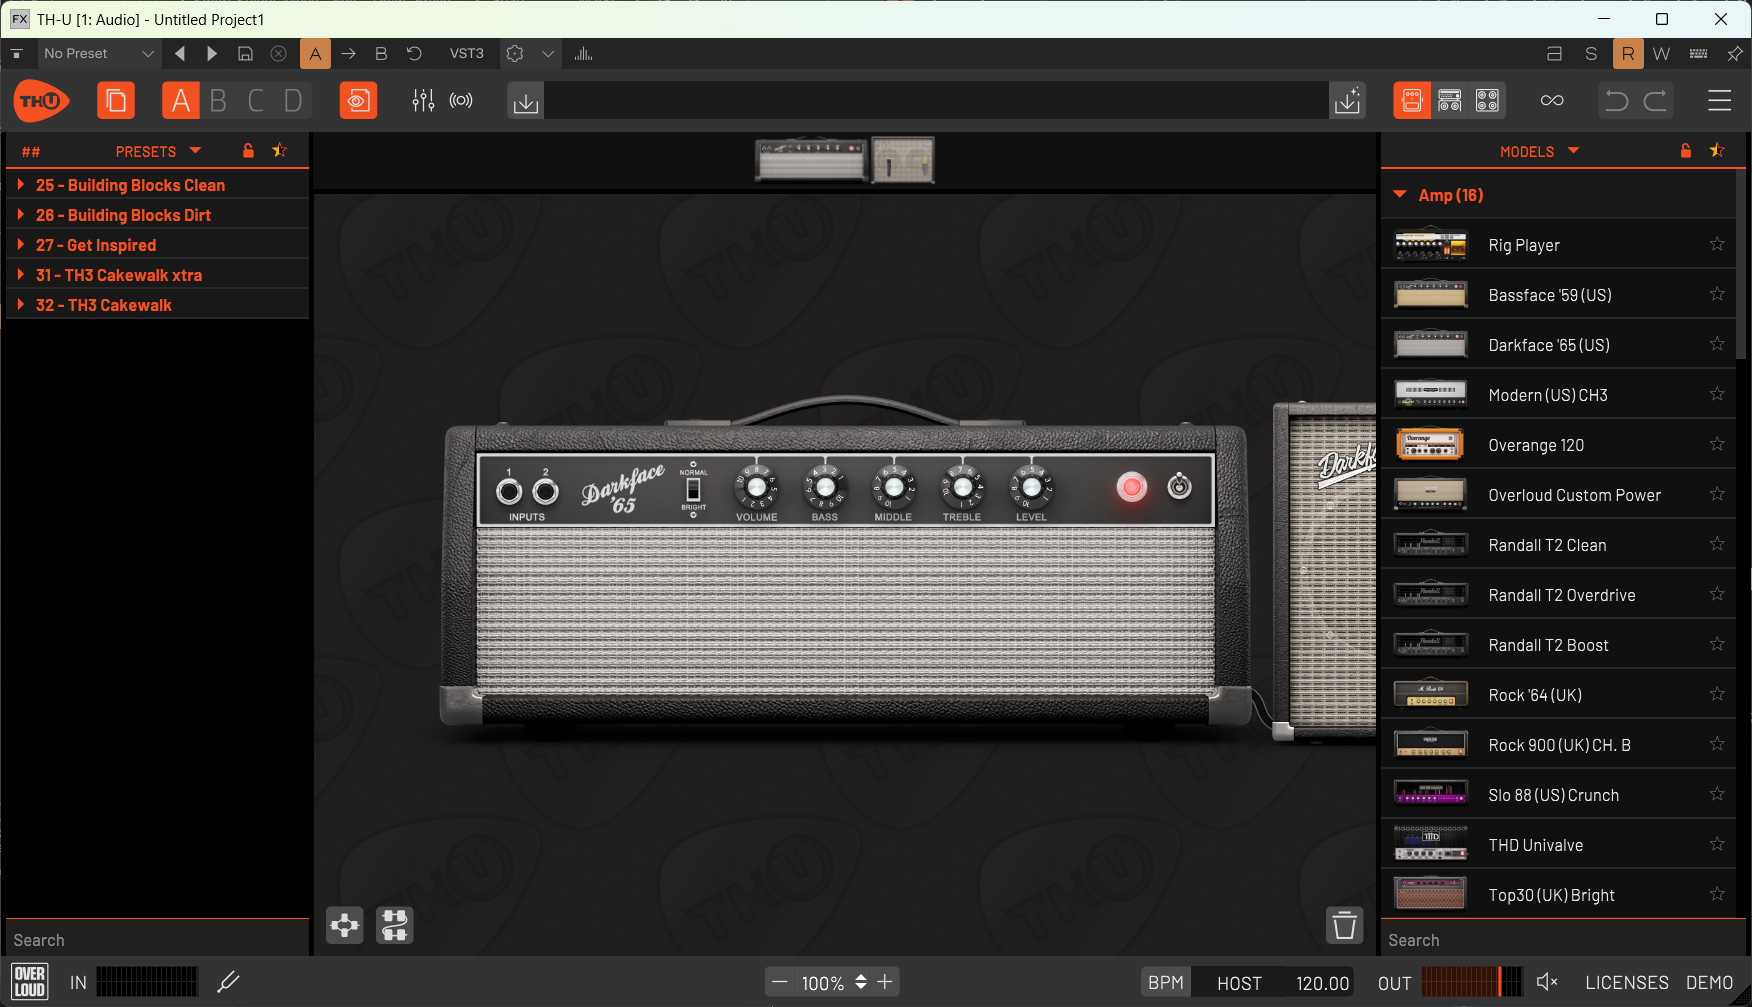Click the save preset icon beside name field
The height and width of the screenshot is (1007, 1752).
pyautogui.click(x=1348, y=101)
